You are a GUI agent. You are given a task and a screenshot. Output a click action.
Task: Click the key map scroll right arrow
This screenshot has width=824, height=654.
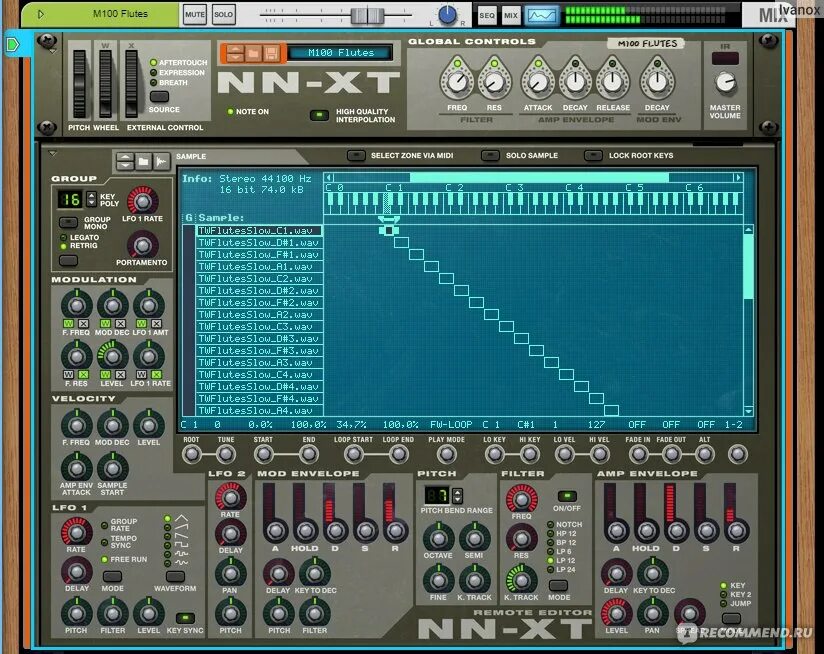pos(738,178)
